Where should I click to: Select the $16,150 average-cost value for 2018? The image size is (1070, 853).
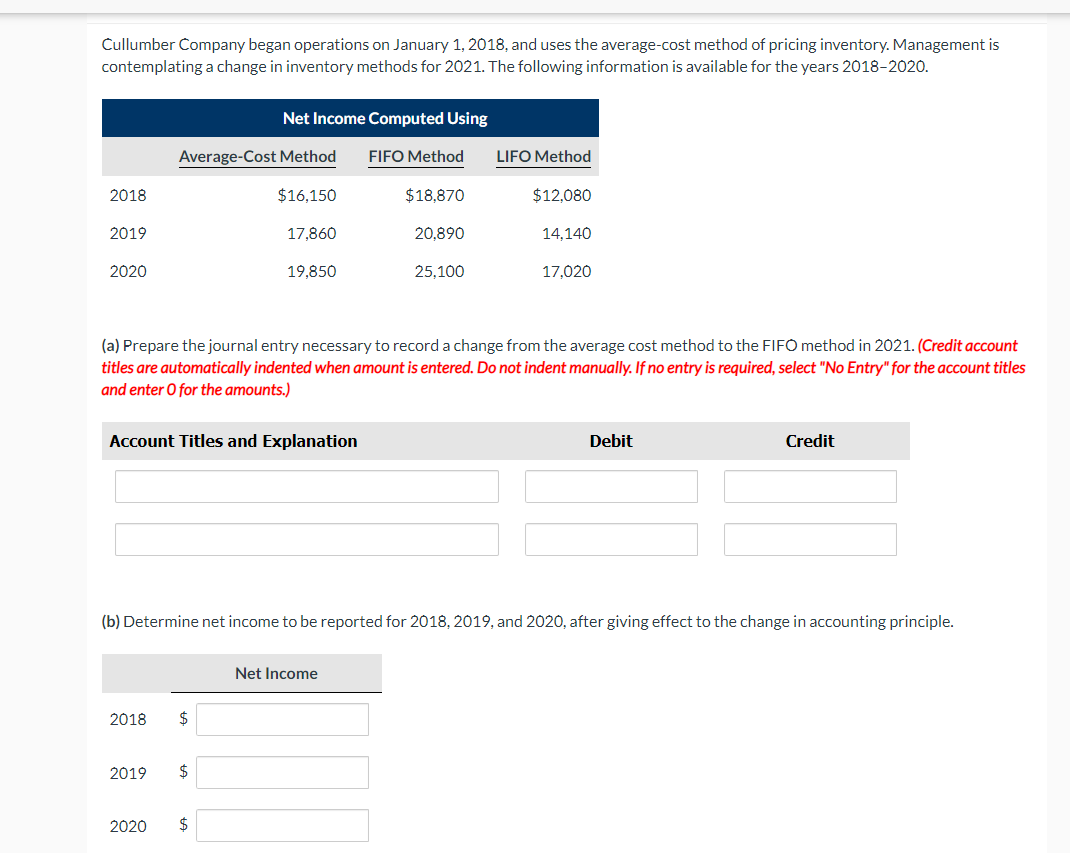pyautogui.click(x=307, y=195)
